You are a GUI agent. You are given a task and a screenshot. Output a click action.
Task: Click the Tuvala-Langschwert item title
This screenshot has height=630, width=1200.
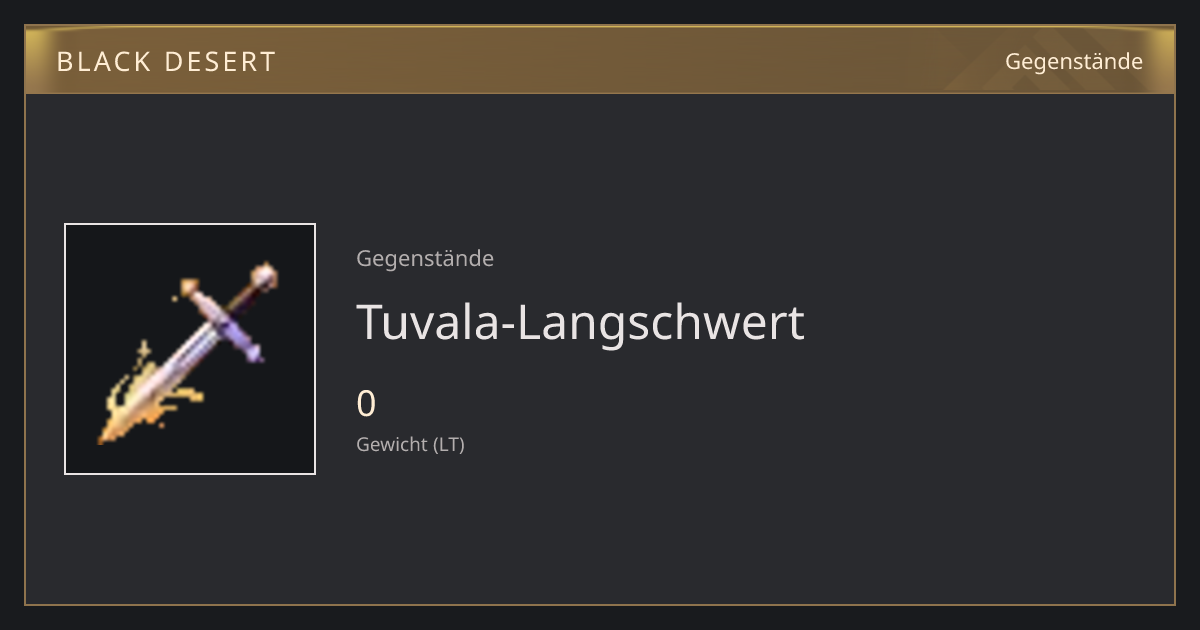click(x=580, y=323)
